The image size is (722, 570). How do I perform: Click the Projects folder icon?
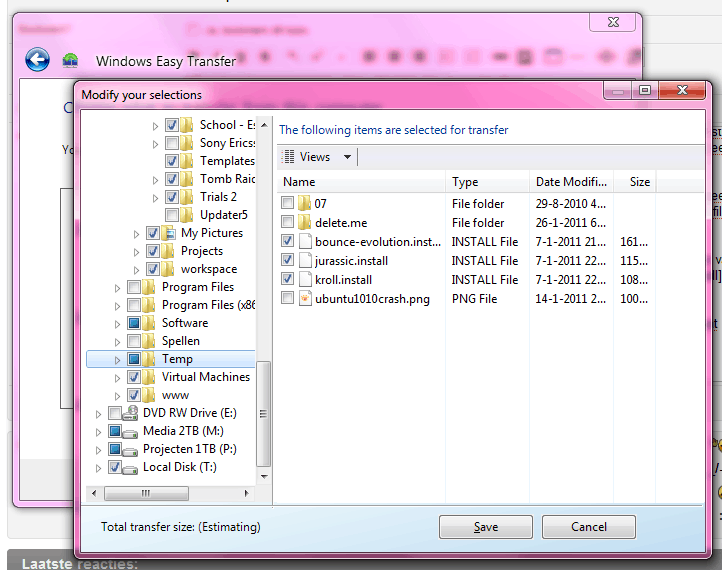(168, 251)
